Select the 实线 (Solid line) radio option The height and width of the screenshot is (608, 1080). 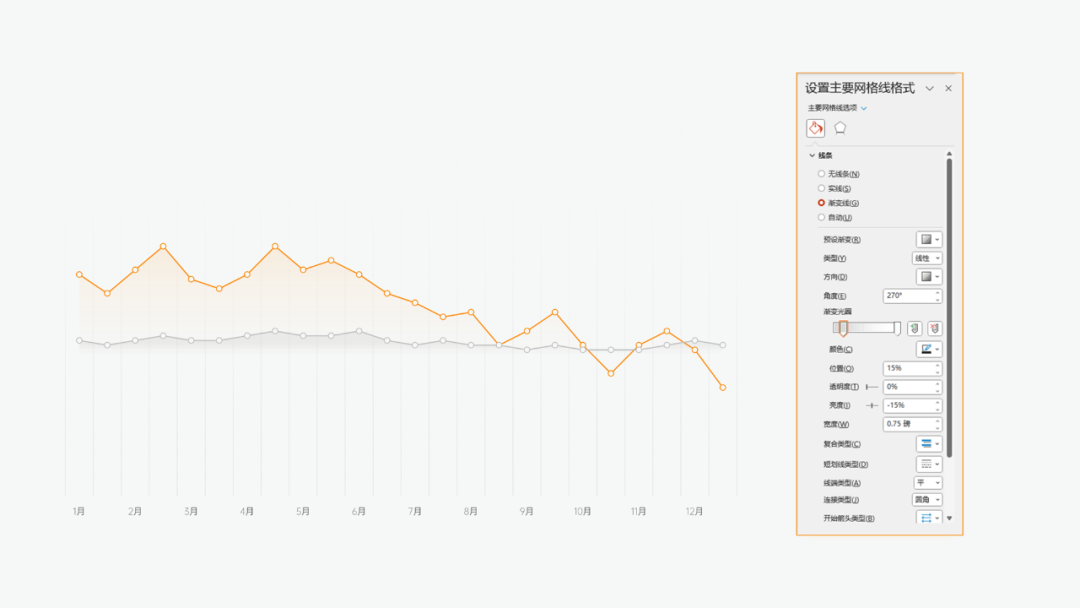click(822, 188)
